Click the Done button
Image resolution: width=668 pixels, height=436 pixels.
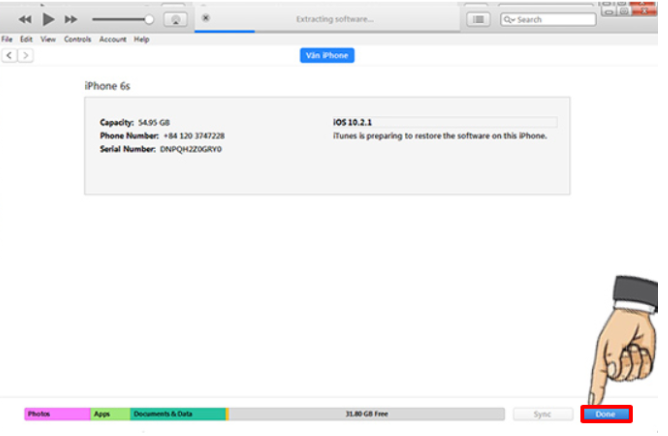click(x=605, y=414)
